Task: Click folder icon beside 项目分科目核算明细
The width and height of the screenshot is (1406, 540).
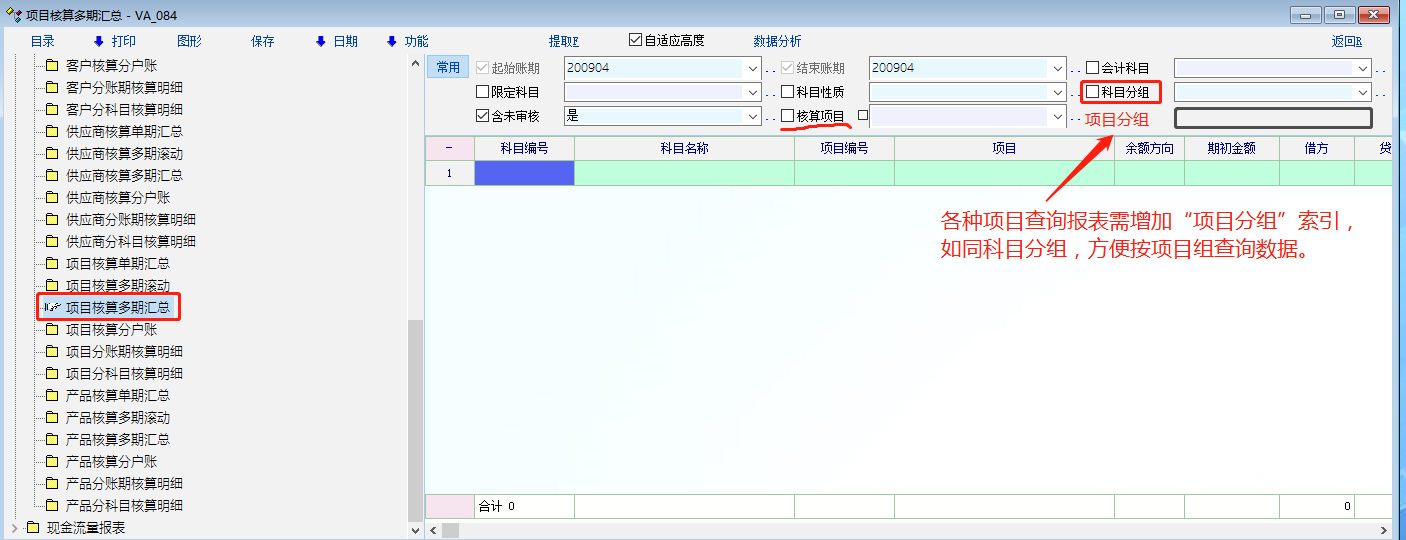Action: point(52,374)
